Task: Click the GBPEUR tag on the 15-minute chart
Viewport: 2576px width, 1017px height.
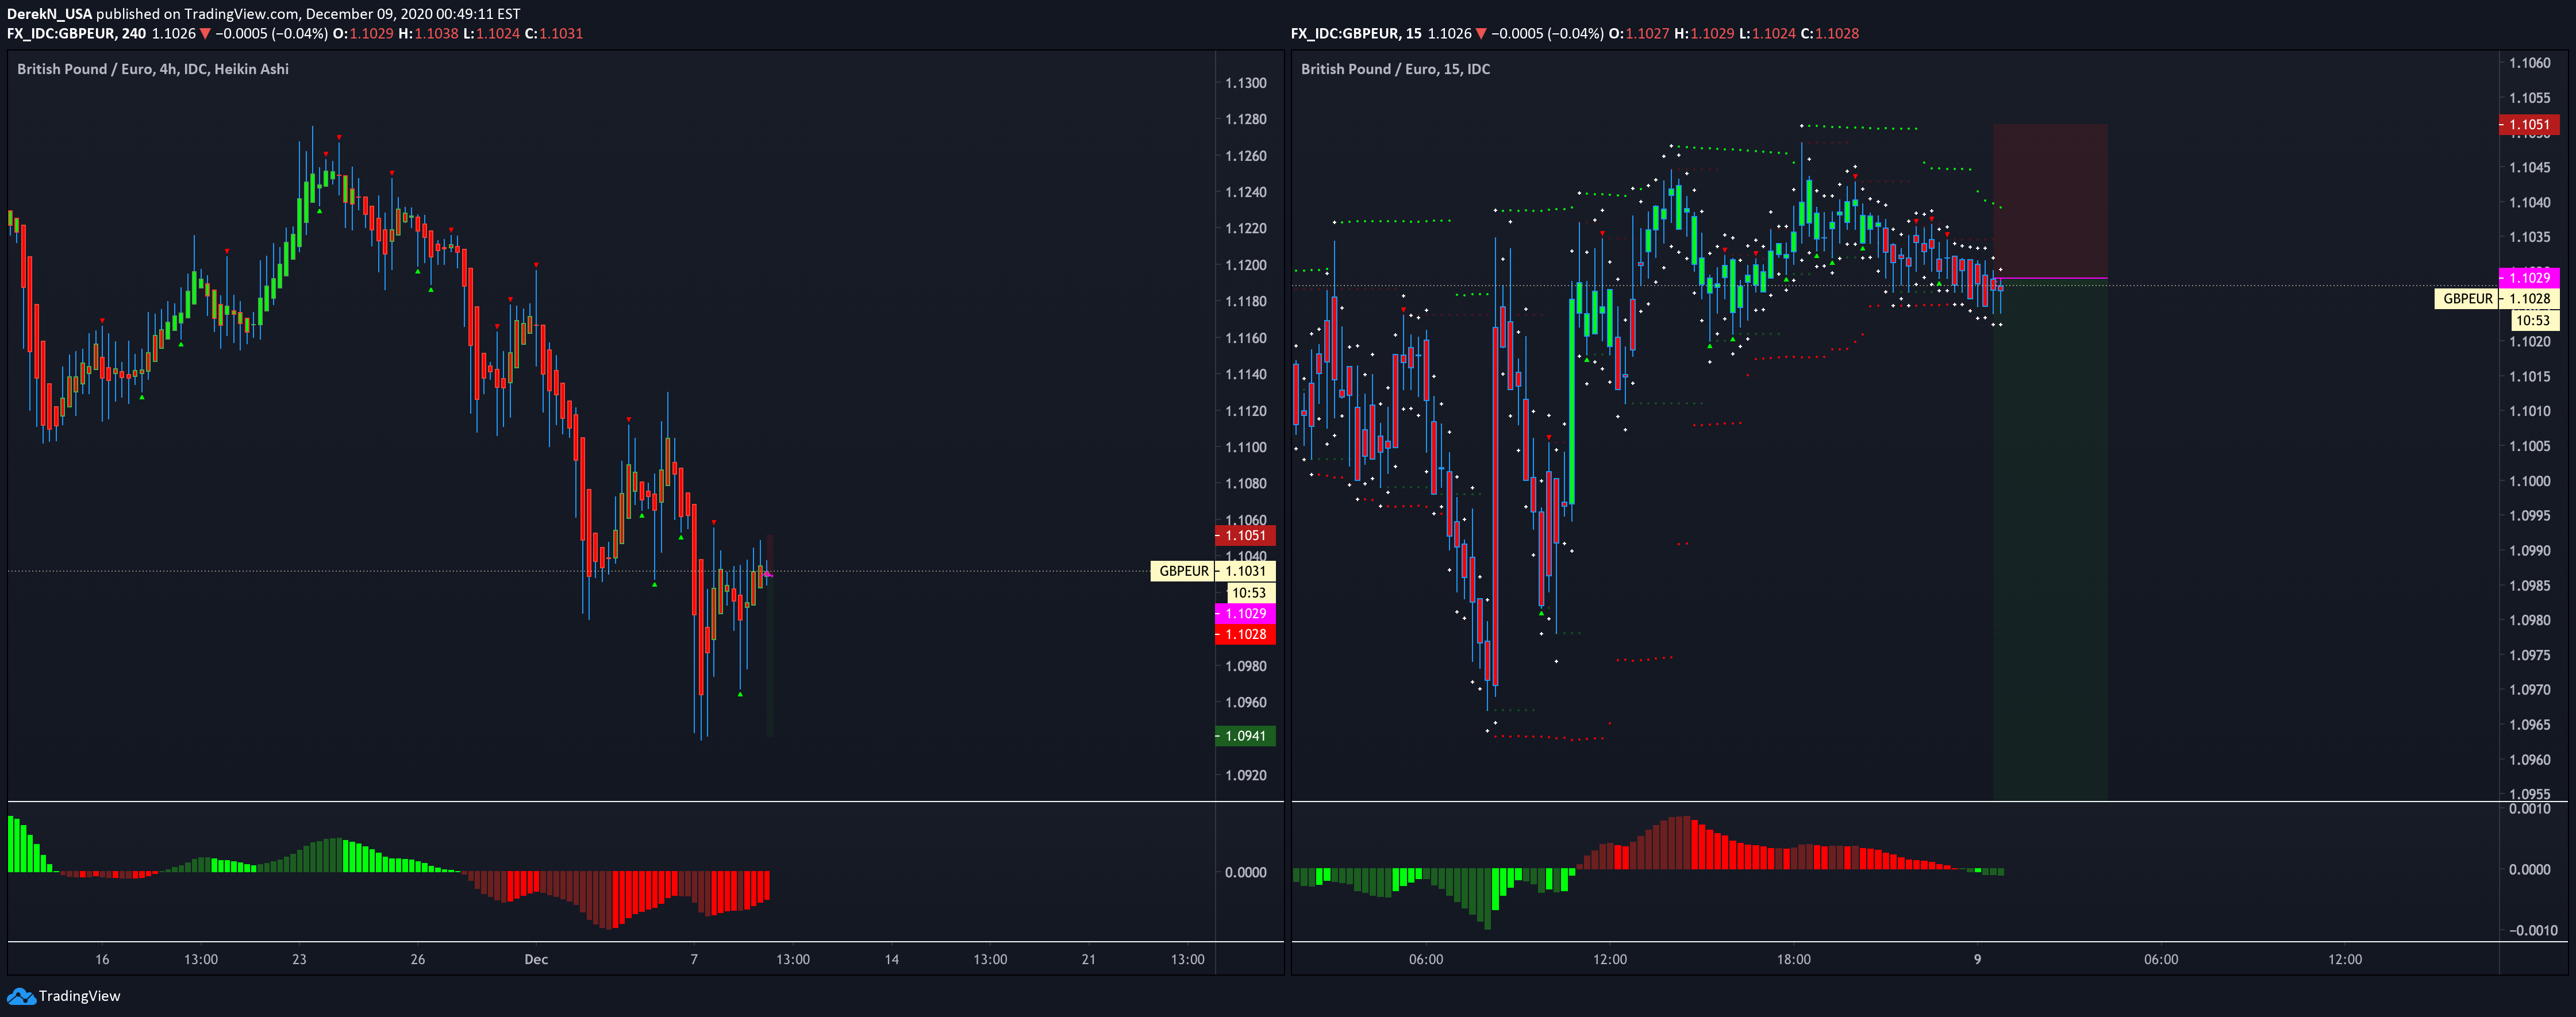Action: pyautogui.click(x=2467, y=298)
